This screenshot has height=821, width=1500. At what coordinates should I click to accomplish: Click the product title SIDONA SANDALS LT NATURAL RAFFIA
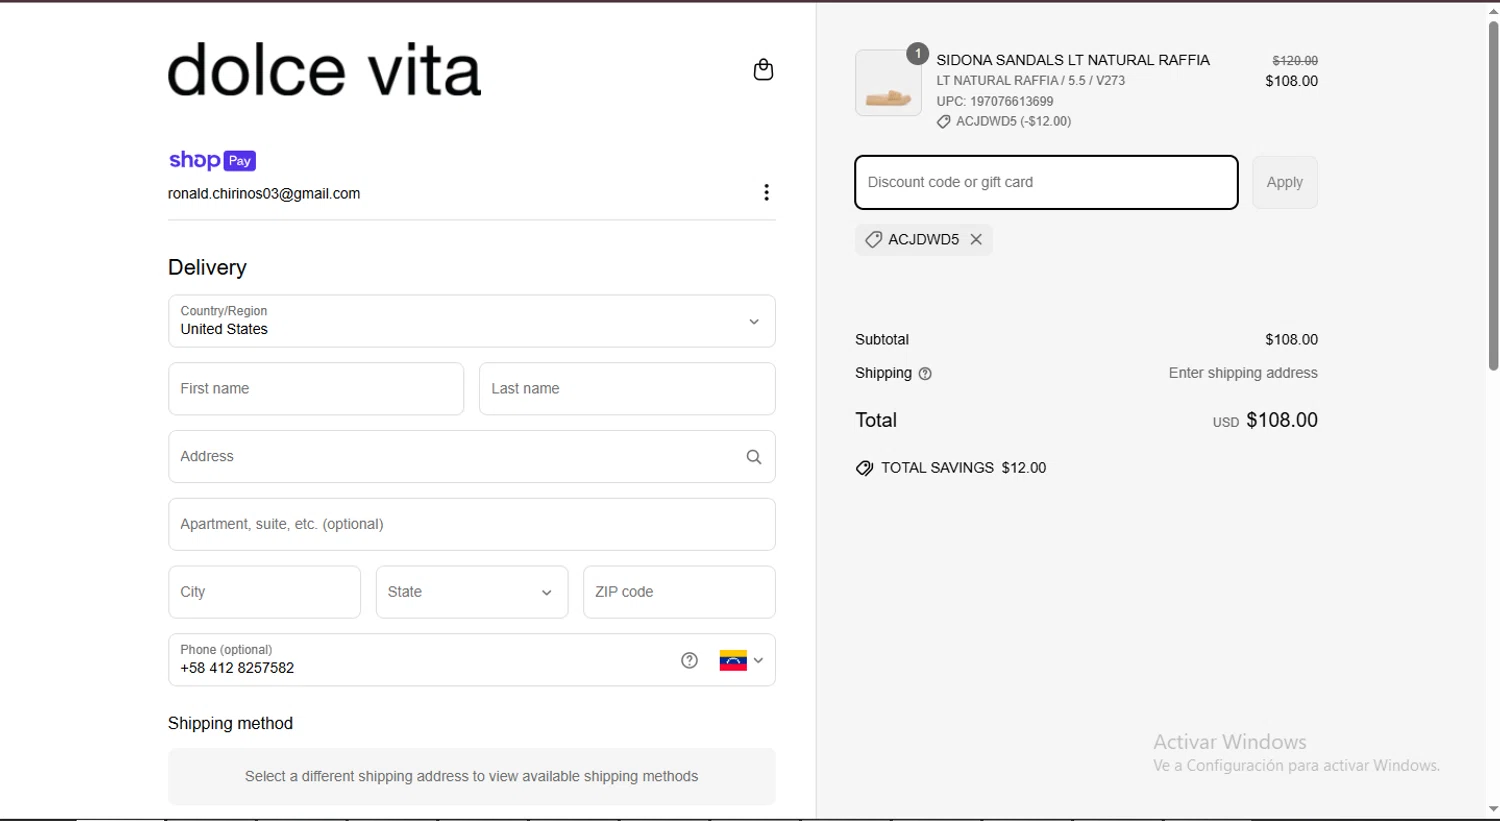[1073, 60]
